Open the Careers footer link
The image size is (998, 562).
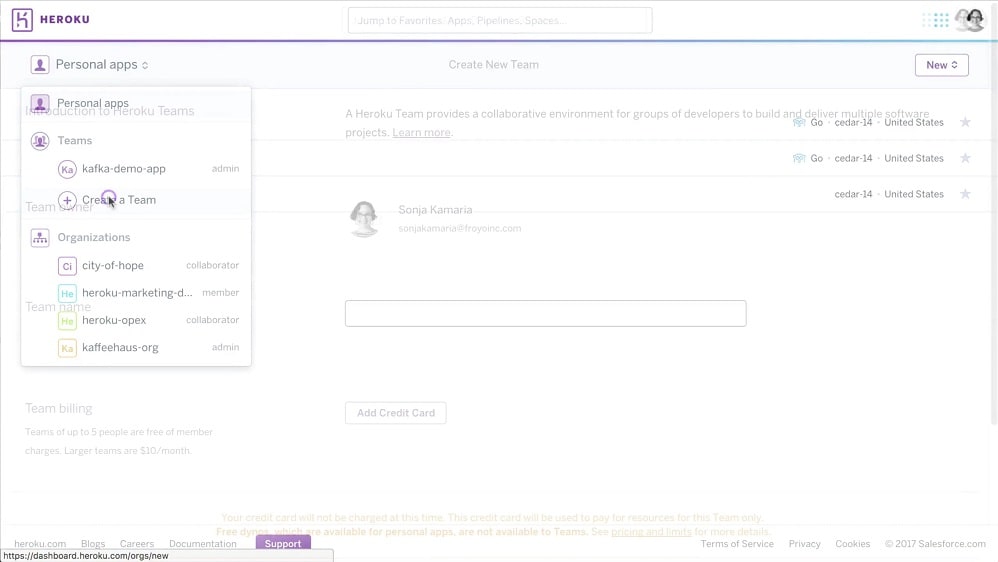tap(137, 544)
